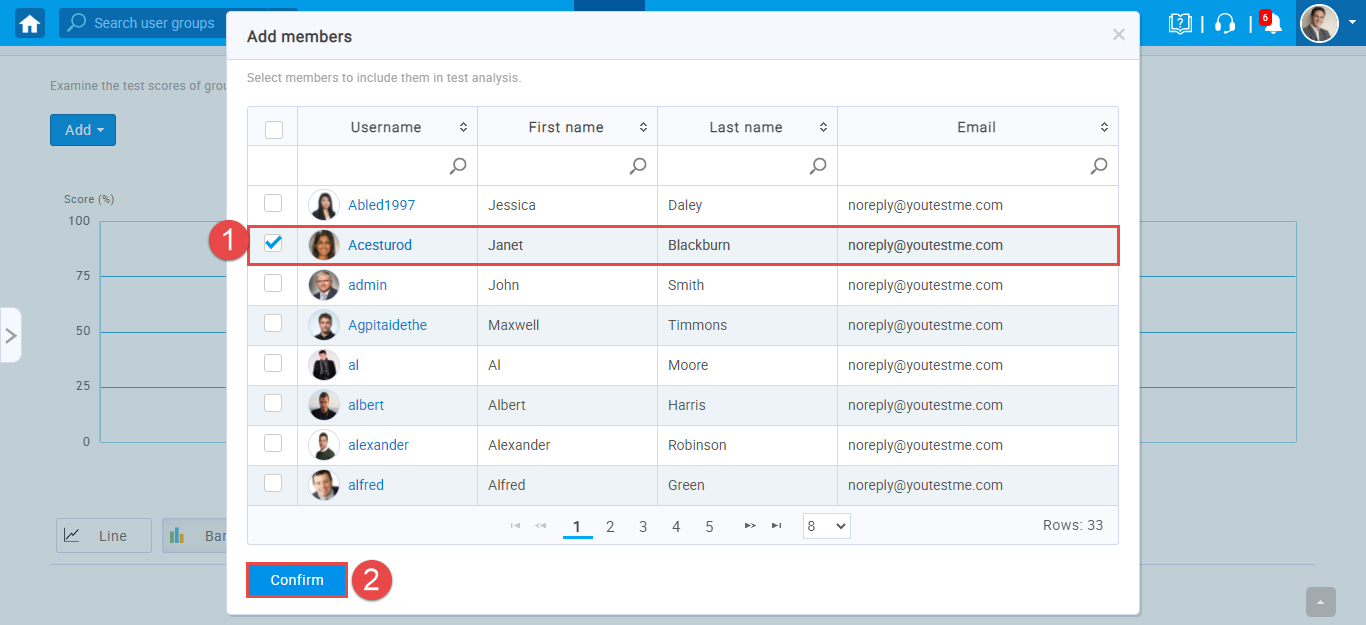
Task: Jump to last page arrow
Action: pos(776,526)
